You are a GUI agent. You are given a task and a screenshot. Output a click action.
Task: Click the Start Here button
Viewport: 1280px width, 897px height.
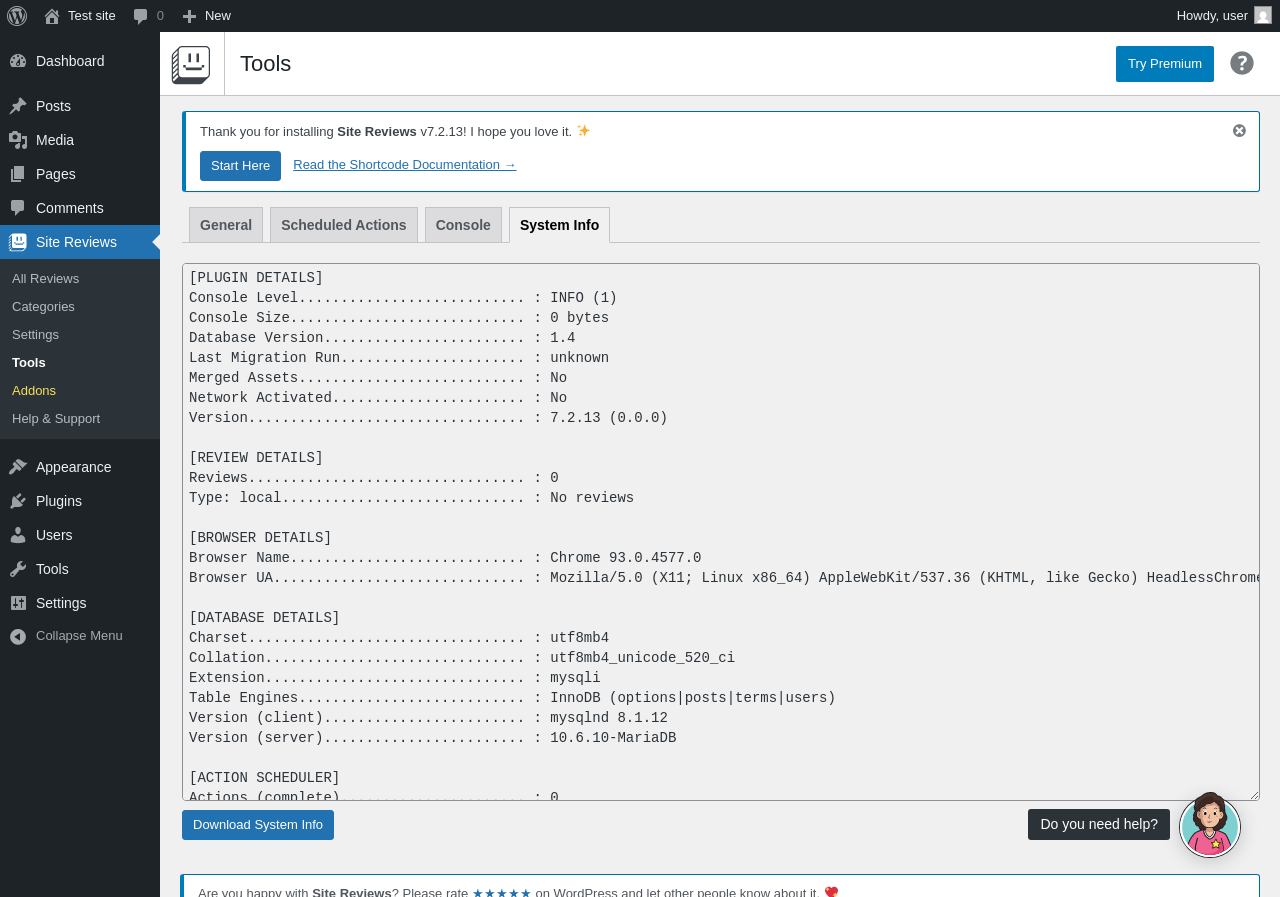240,166
